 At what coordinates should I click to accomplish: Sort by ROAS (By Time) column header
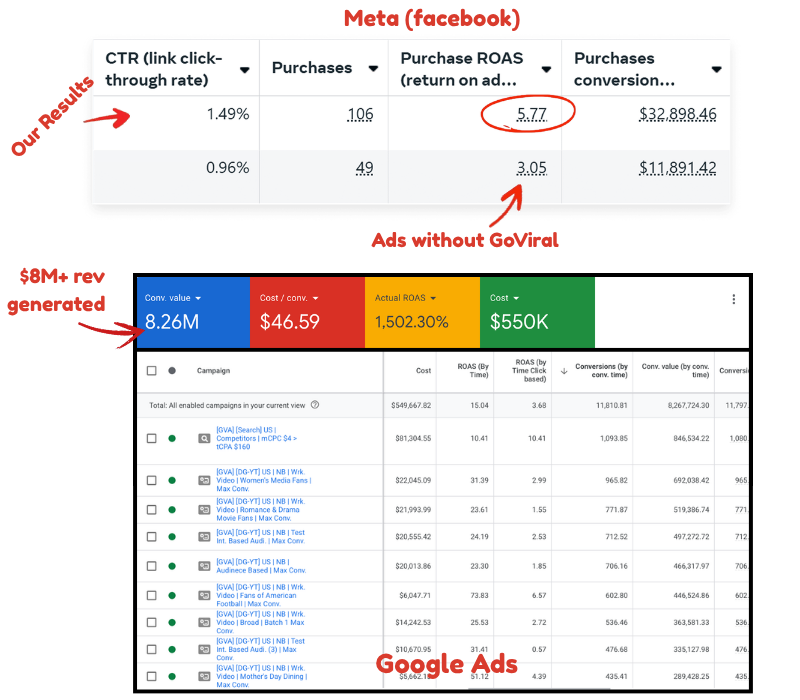click(x=473, y=370)
